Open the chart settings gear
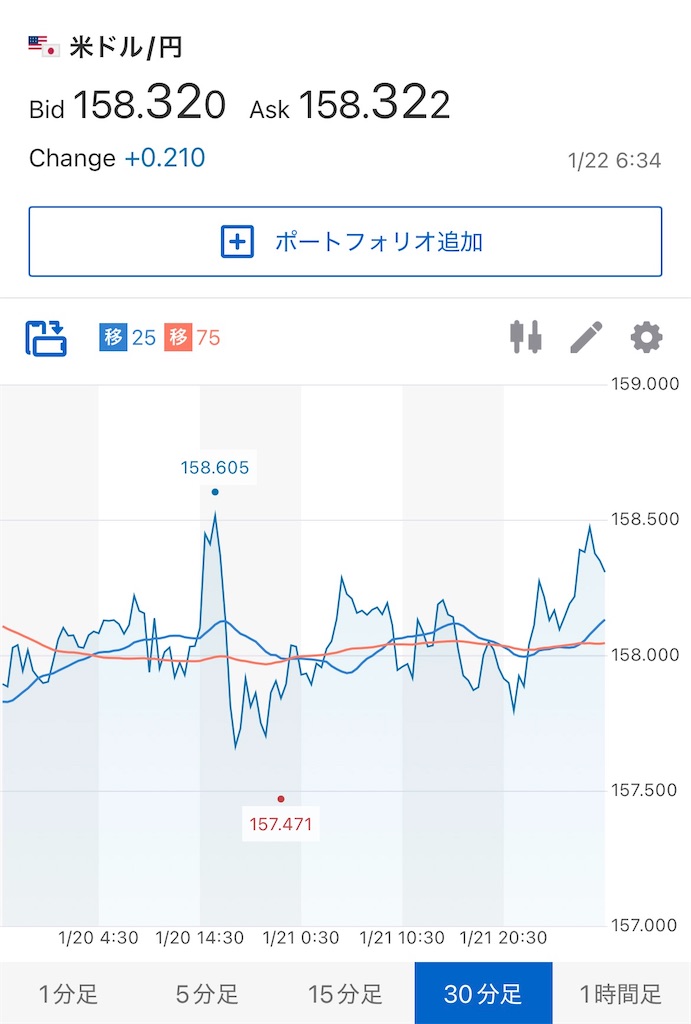The image size is (691, 1024). click(646, 337)
